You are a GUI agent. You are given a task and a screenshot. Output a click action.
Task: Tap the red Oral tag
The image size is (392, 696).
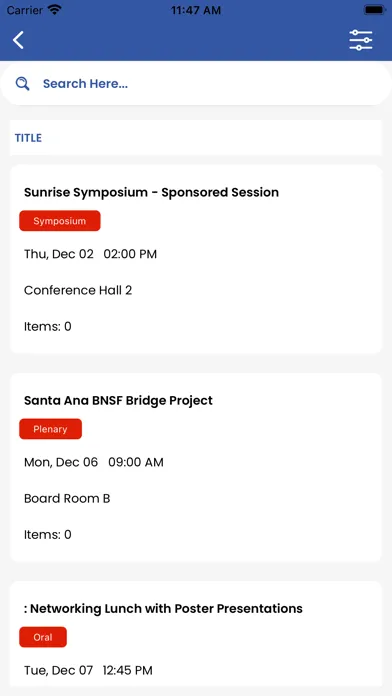(43, 637)
